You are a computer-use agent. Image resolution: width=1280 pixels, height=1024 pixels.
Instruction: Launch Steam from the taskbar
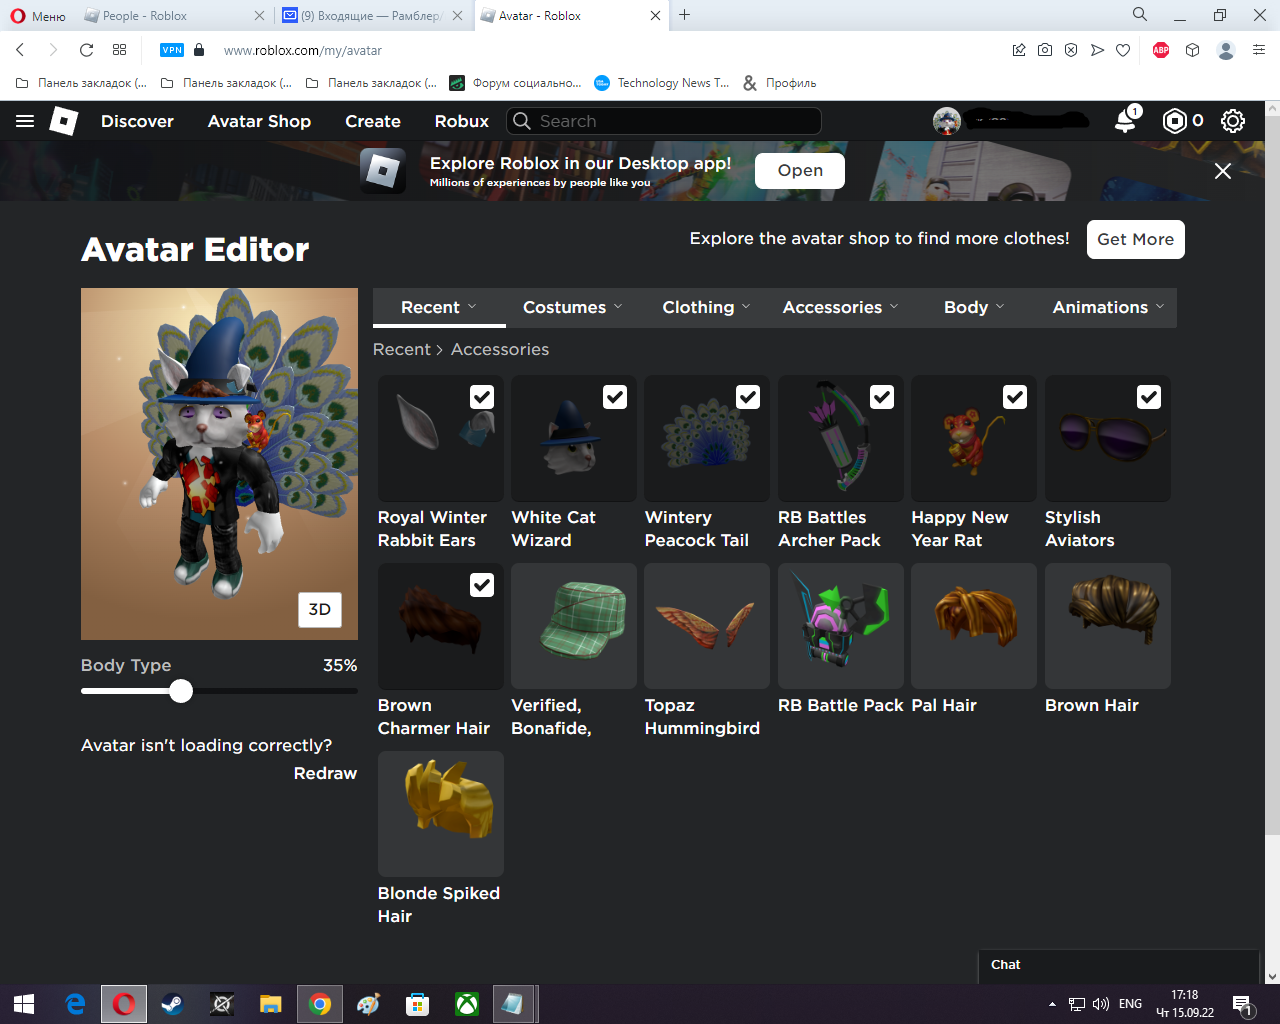pyautogui.click(x=172, y=1004)
